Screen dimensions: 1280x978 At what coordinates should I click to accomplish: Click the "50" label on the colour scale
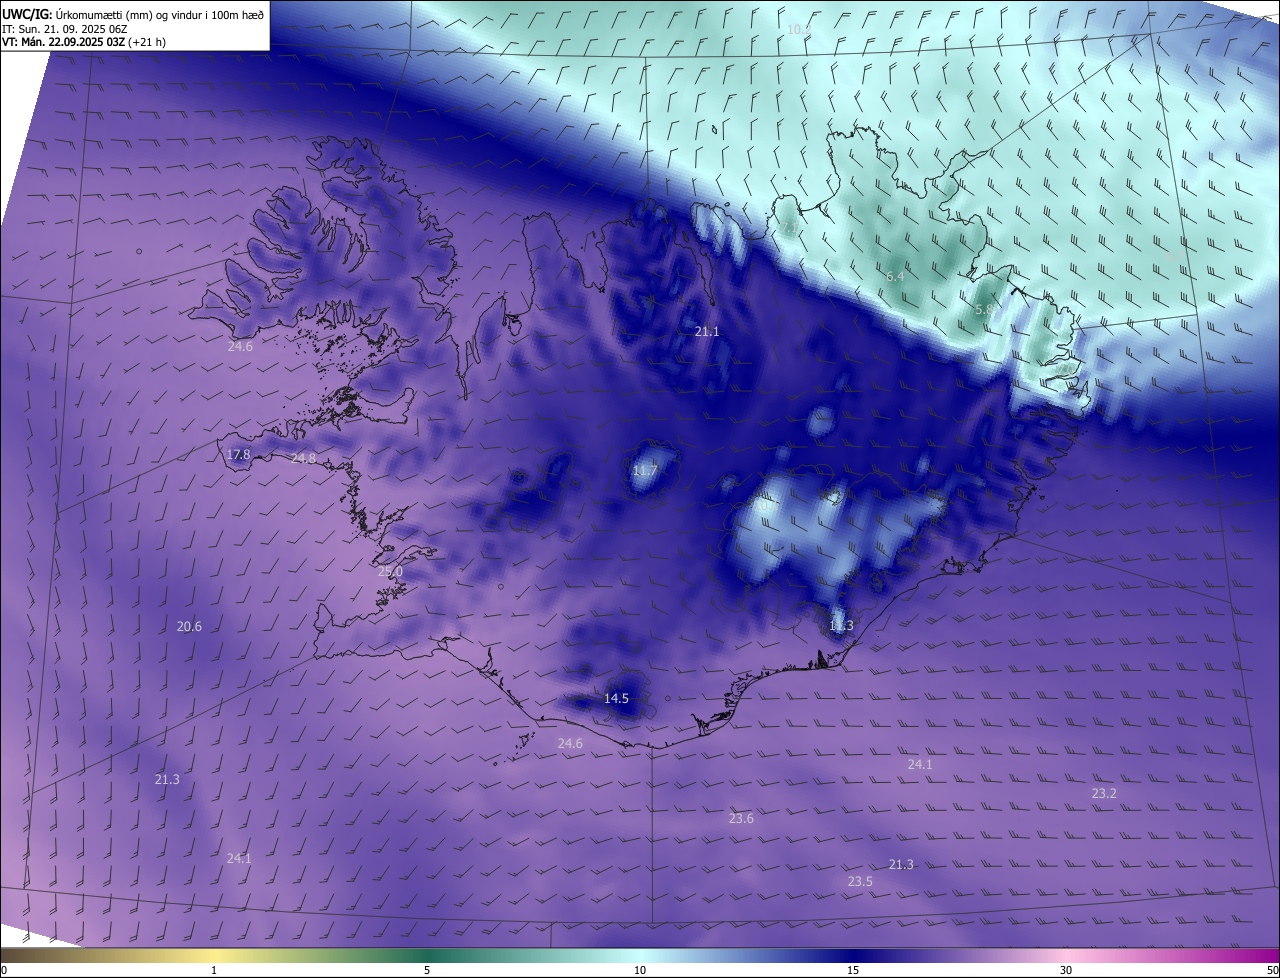[1272, 970]
